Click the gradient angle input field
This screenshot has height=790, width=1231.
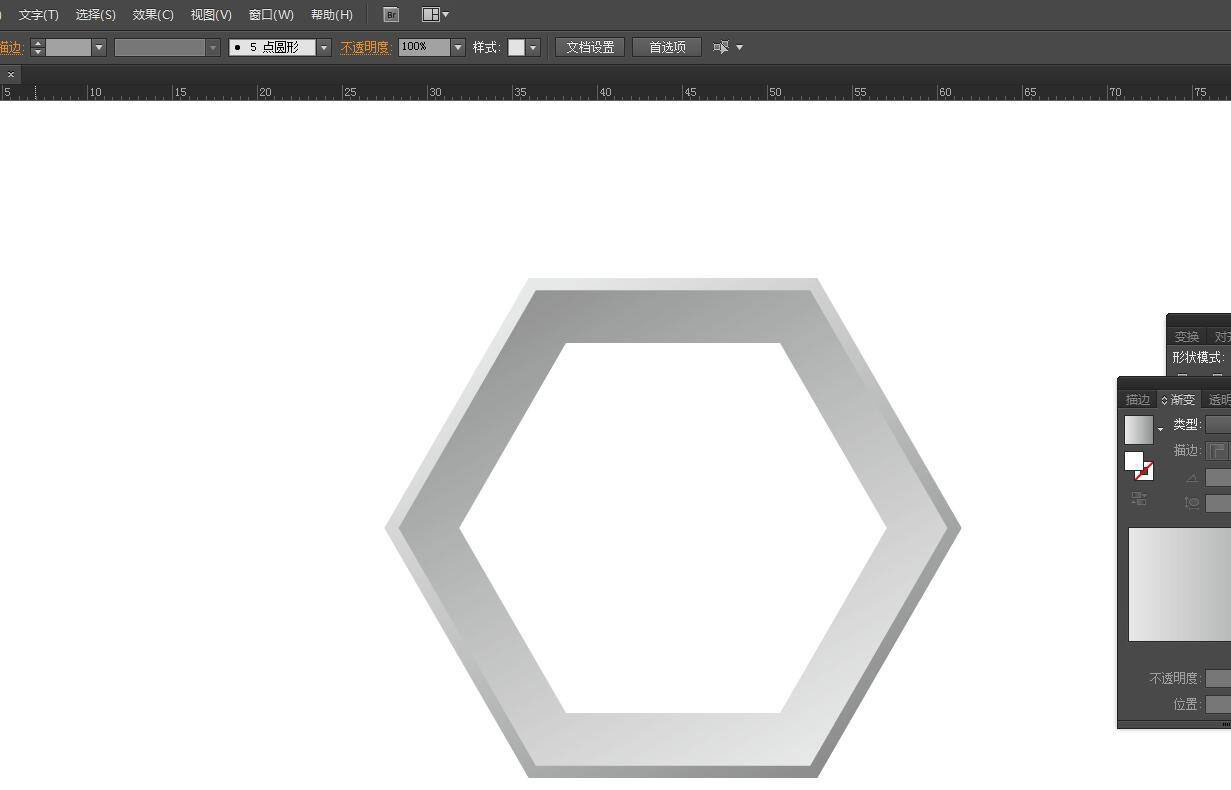1218,478
